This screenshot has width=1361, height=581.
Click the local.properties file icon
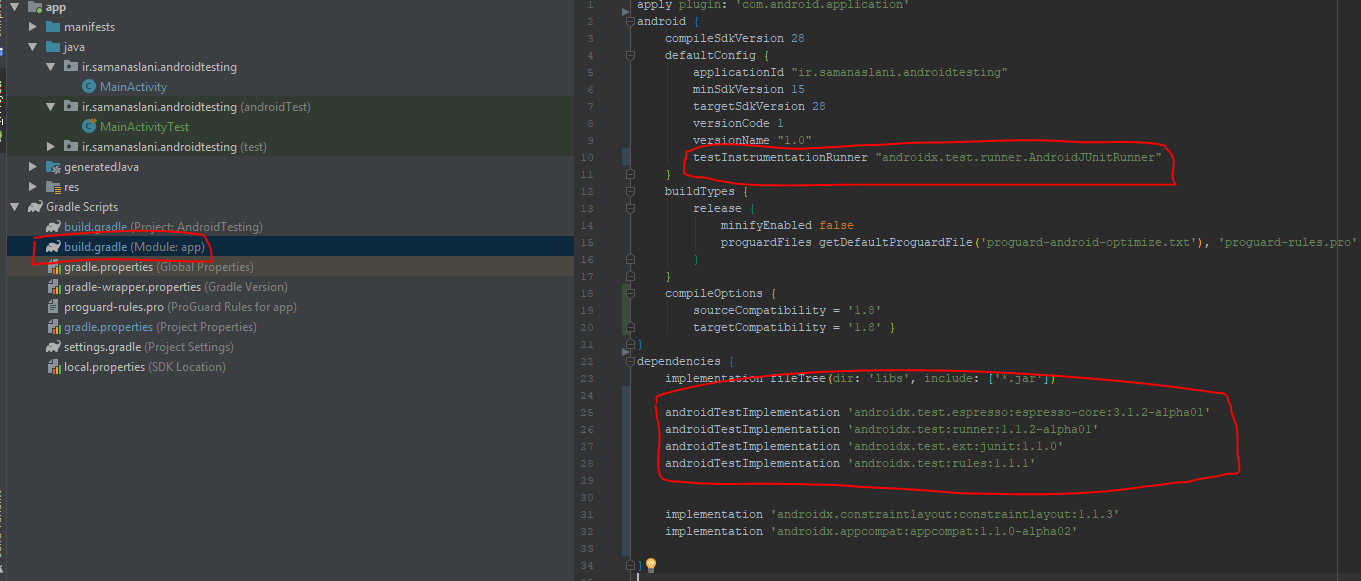click(x=54, y=367)
